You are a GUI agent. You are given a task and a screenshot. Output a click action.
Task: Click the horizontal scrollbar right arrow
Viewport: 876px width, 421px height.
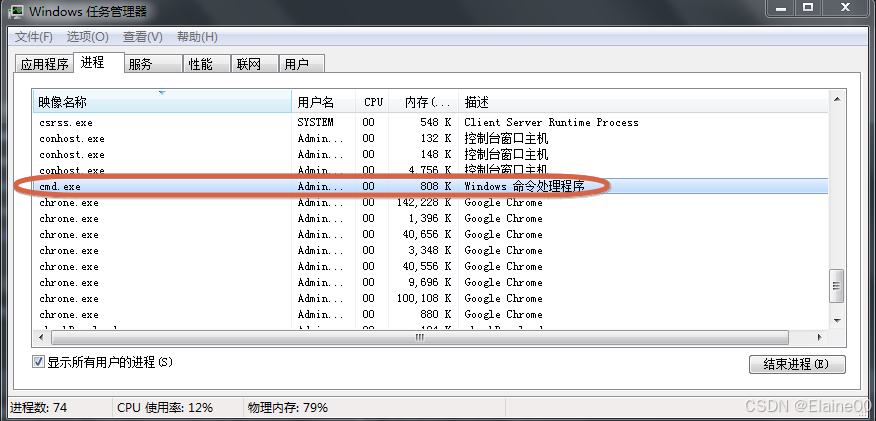[820, 337]
